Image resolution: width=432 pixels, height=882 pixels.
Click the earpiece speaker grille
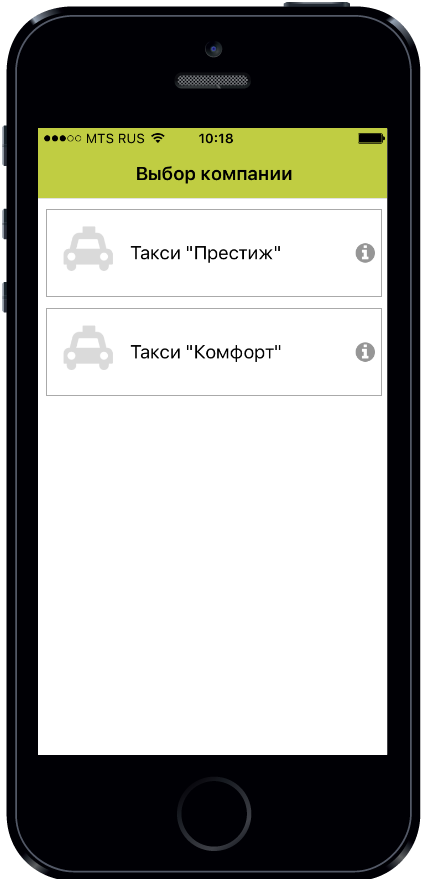pyautogui.click(x=213, y=81)
